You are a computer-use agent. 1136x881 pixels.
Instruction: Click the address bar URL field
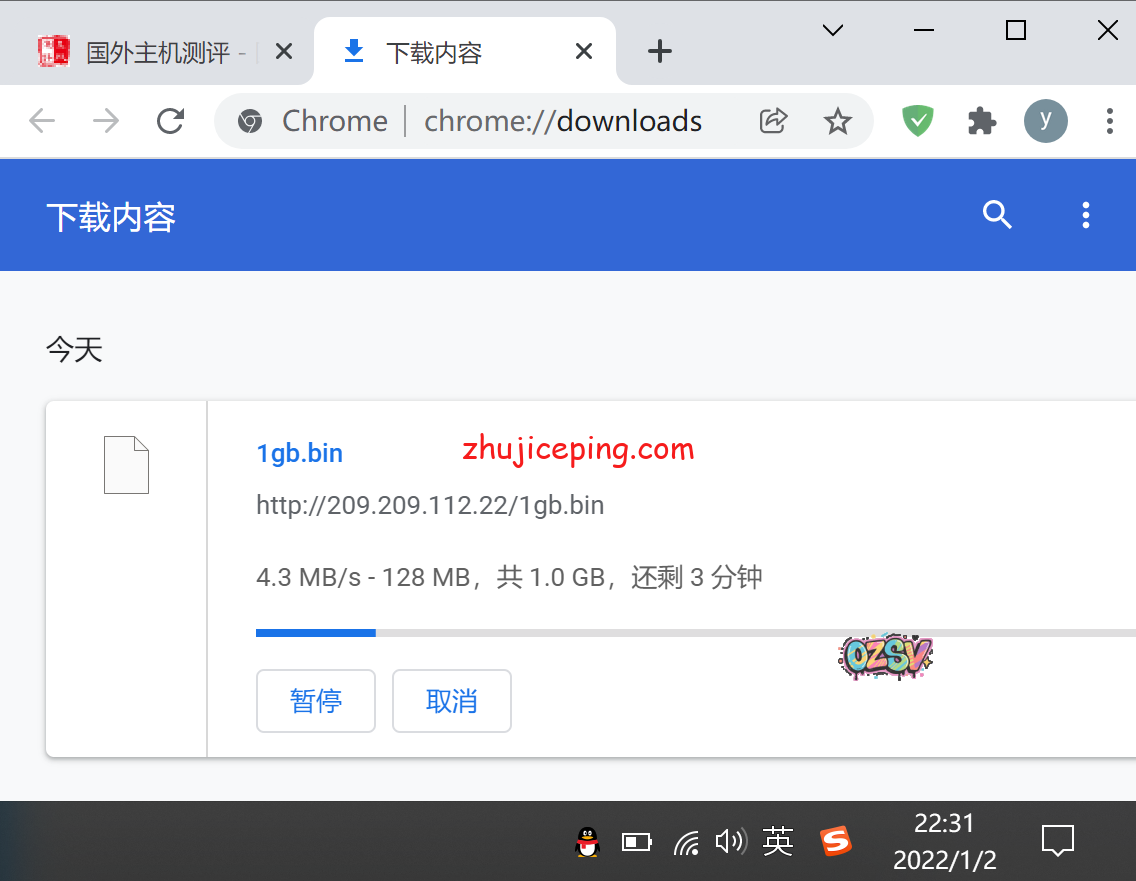point(562,121)
